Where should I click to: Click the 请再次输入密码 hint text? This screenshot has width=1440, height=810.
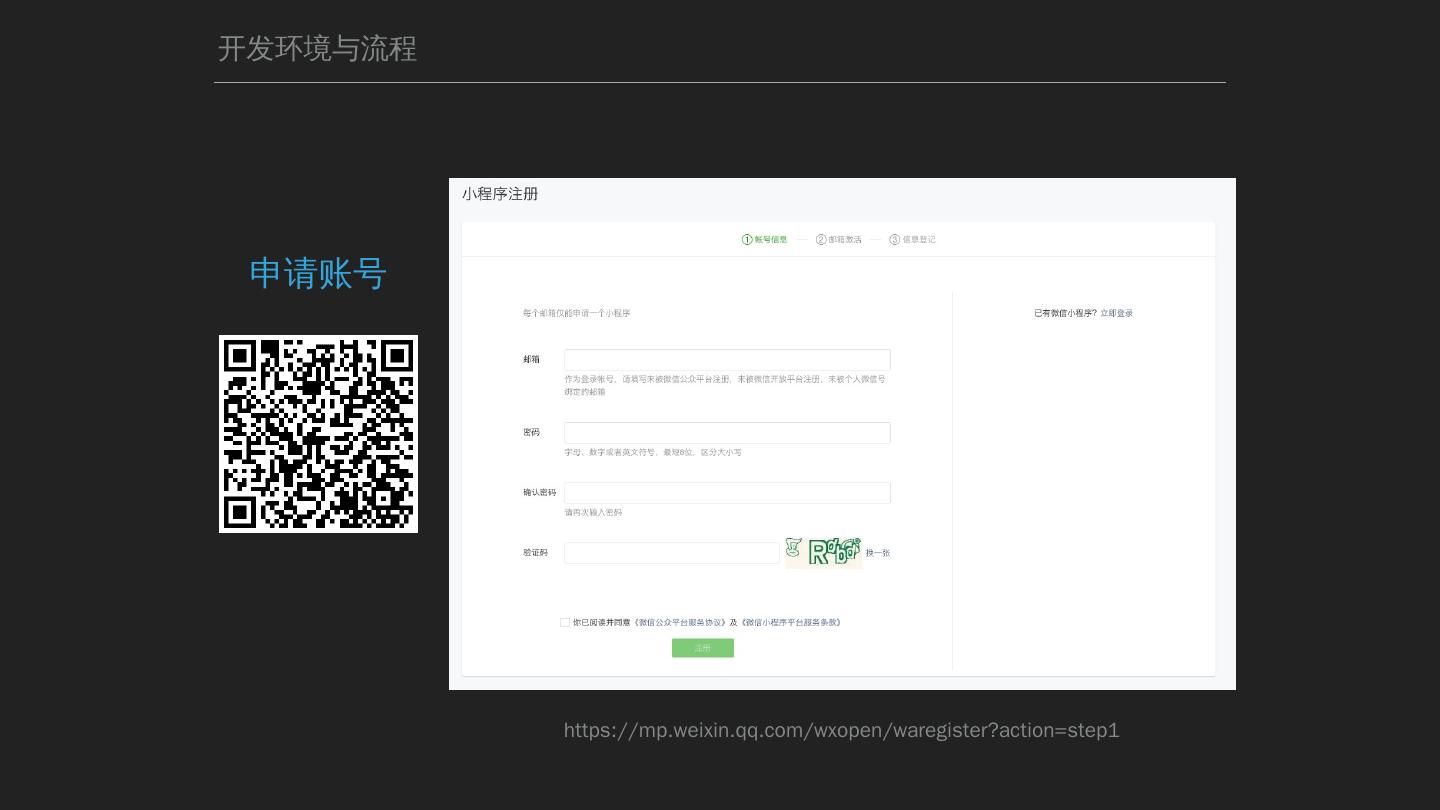(593, 512)
